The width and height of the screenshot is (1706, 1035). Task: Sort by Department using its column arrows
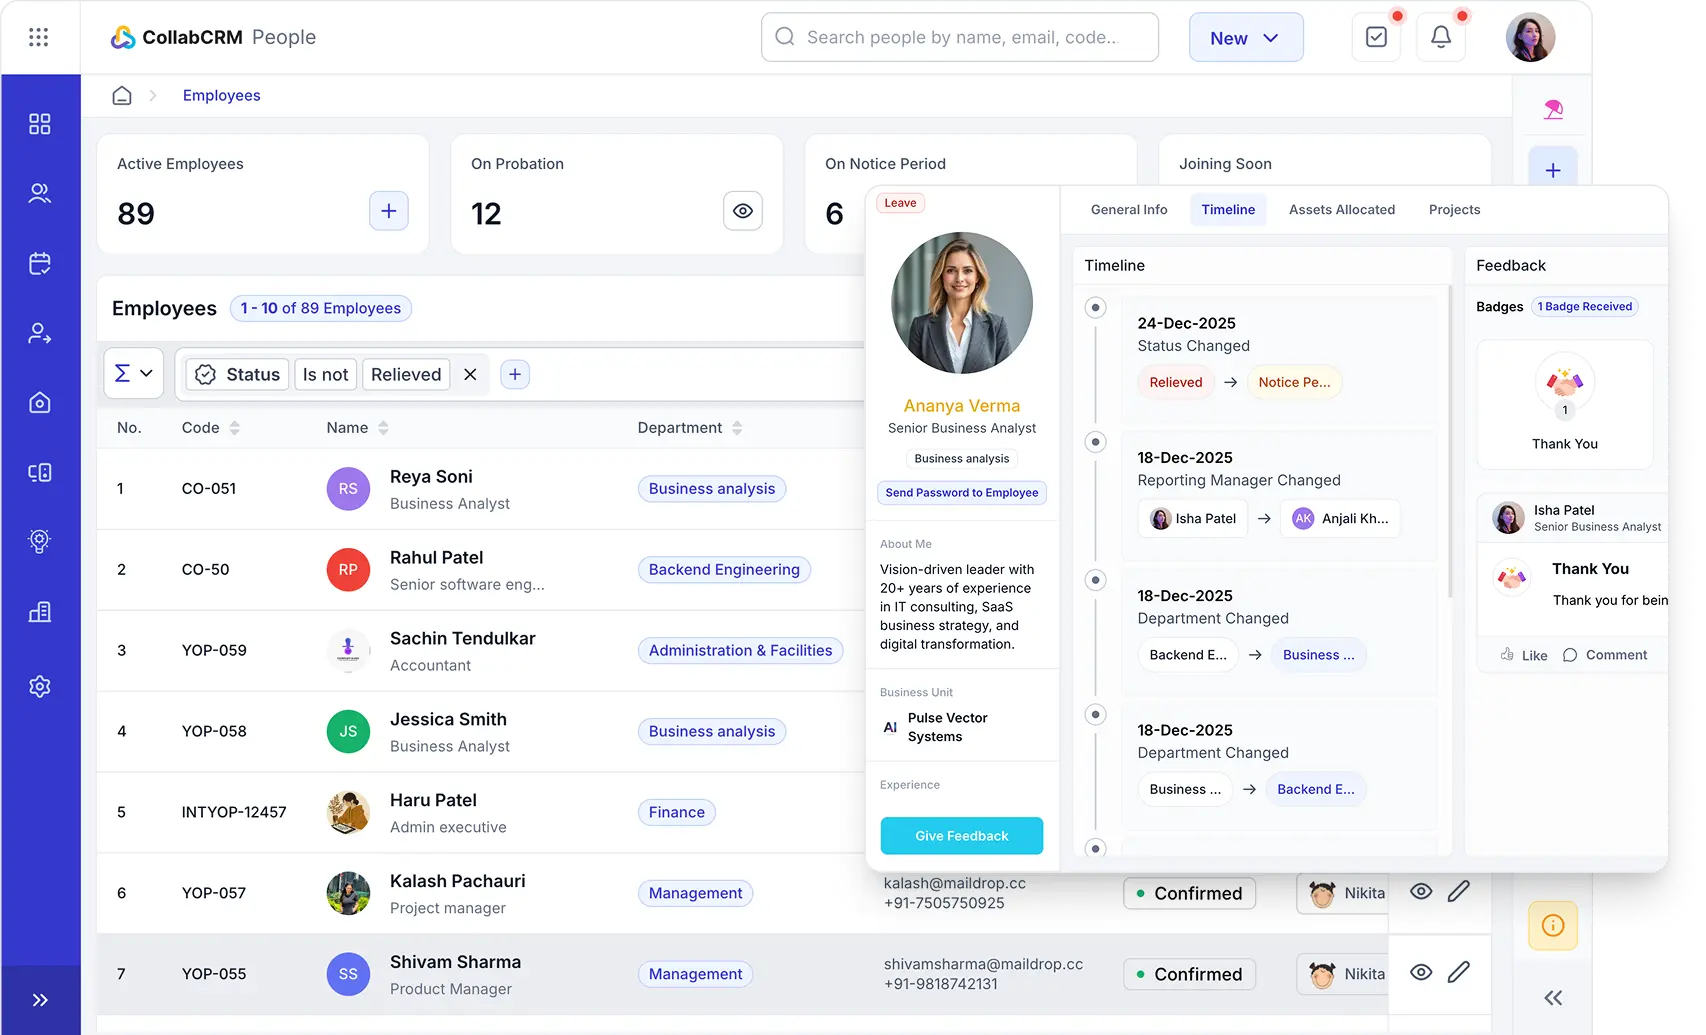[738, 427]
